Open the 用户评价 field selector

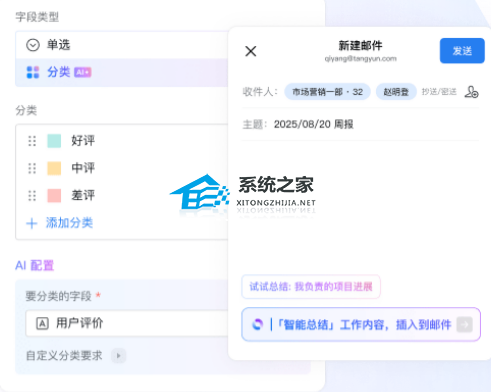click(127, 323)
